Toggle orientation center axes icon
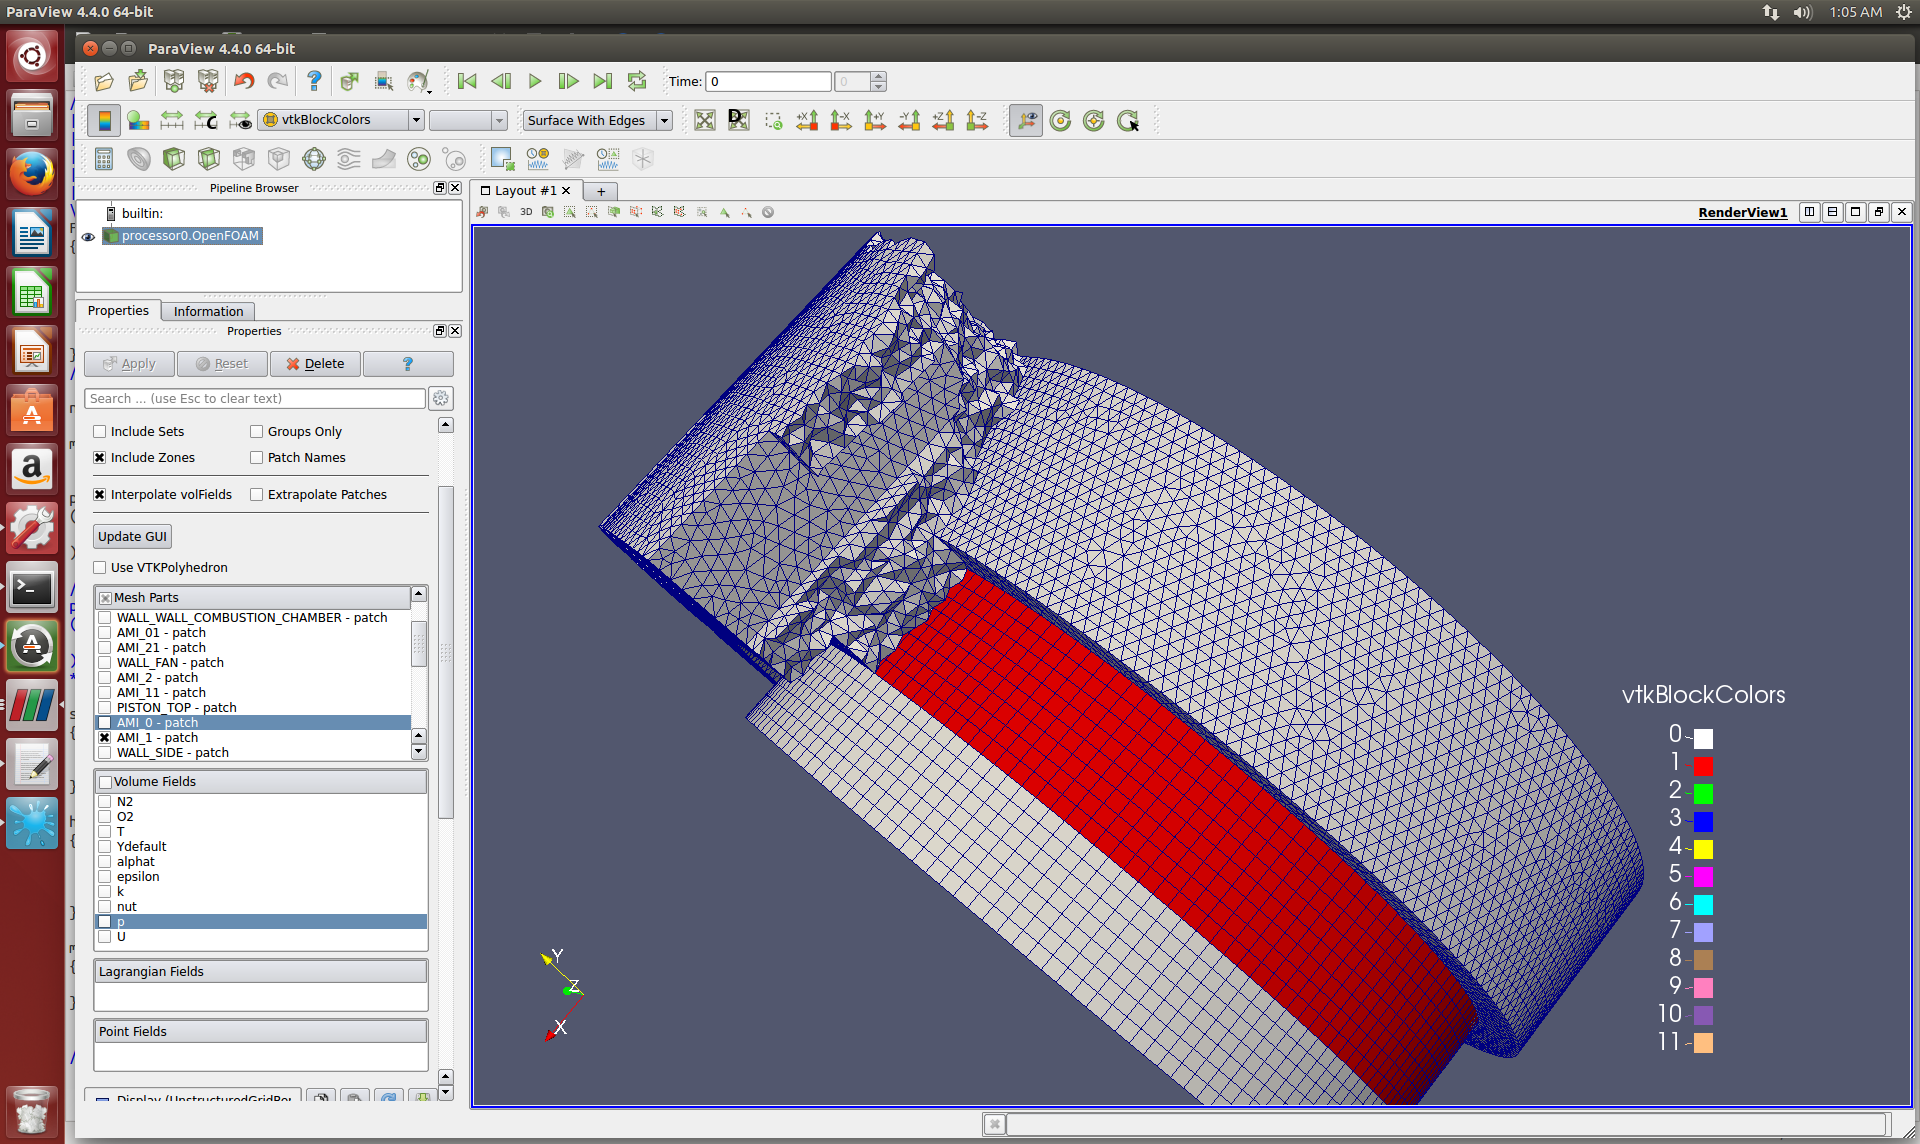This screenshot has height=1144, width=1920. (1026, 121)
